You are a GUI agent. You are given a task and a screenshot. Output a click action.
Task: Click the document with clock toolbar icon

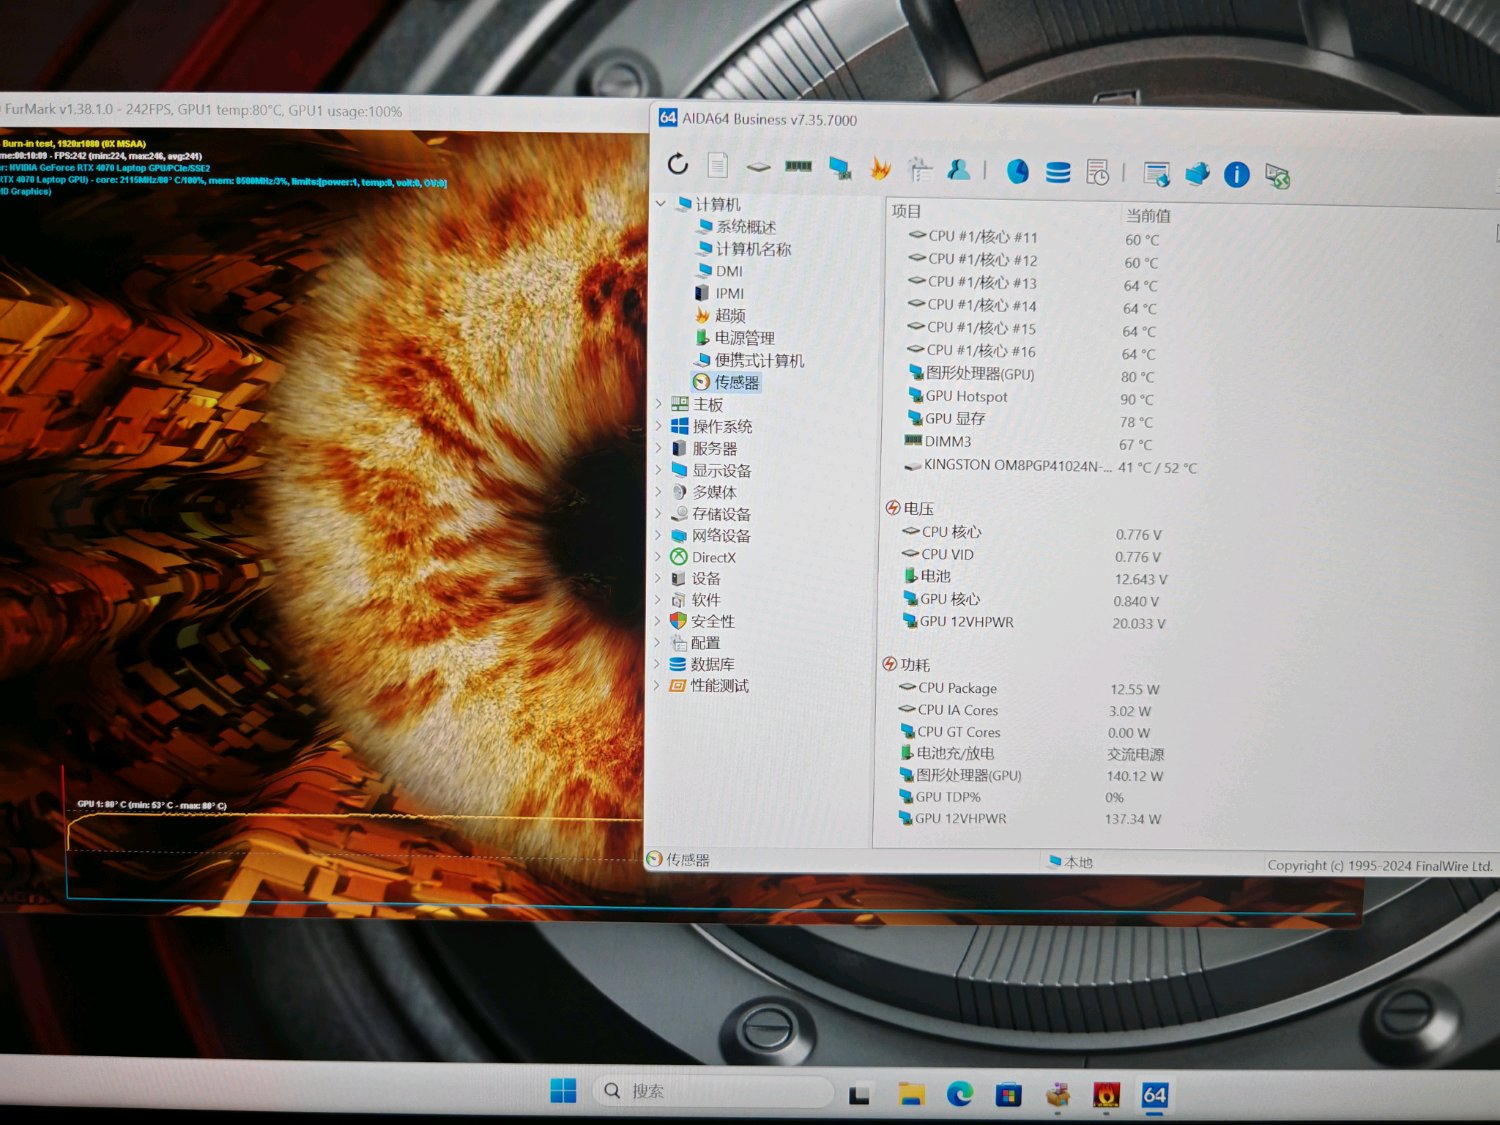pyautogui.click(x=1097, y=173)
